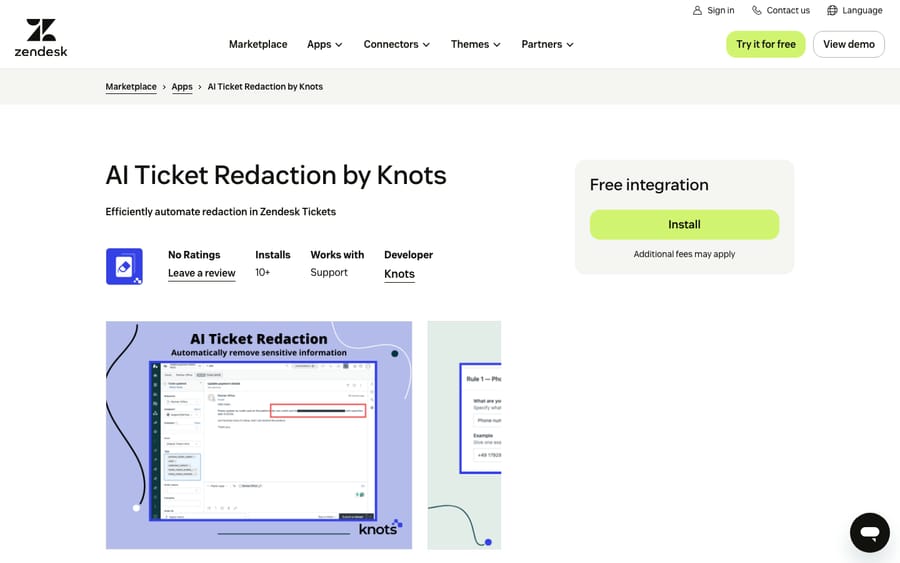The width and height of the screenshot is (900, 563).
Task: Expand the Partners dropdown menu
Action: 548,44
